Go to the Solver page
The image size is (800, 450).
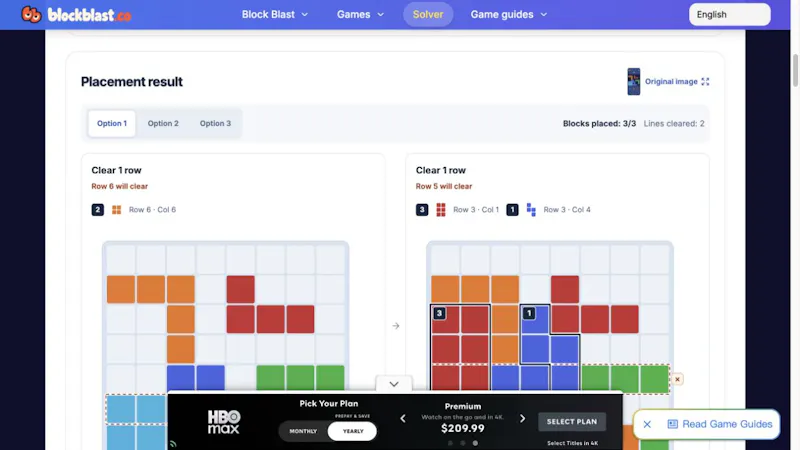click(428, 14)
